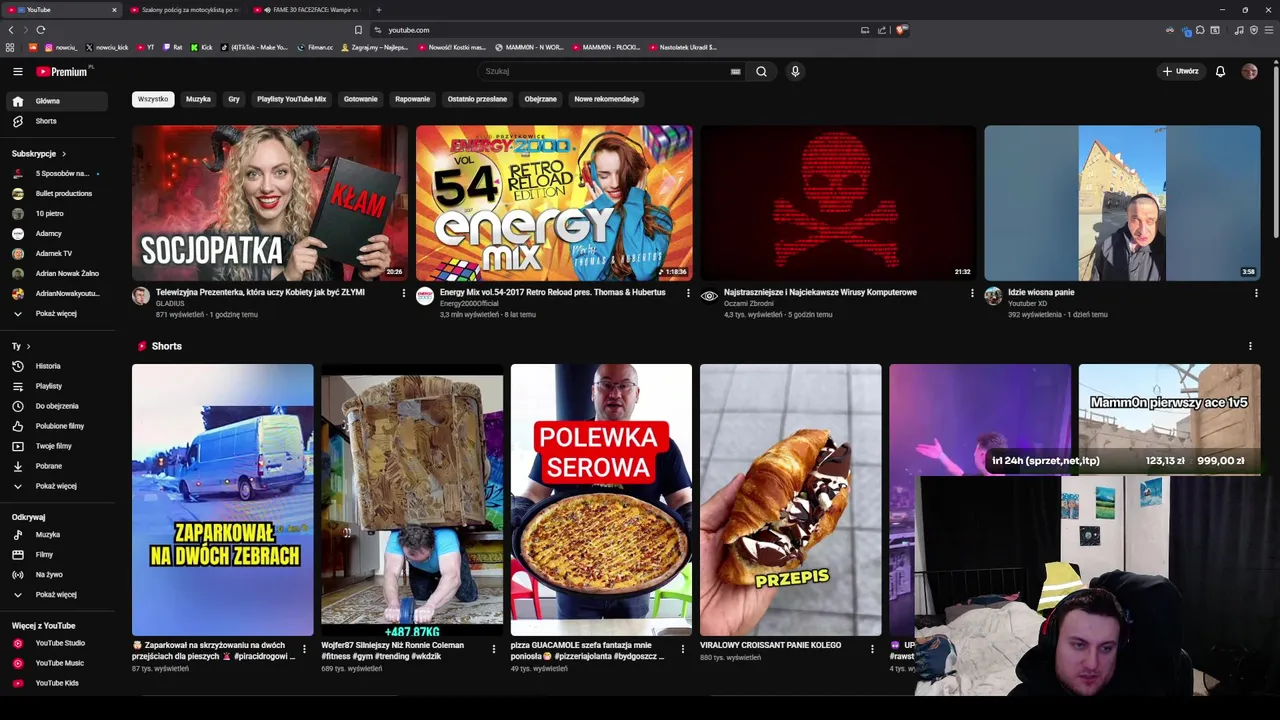
Task: Open the 10 piętro subscription
Action: [56, 213]
